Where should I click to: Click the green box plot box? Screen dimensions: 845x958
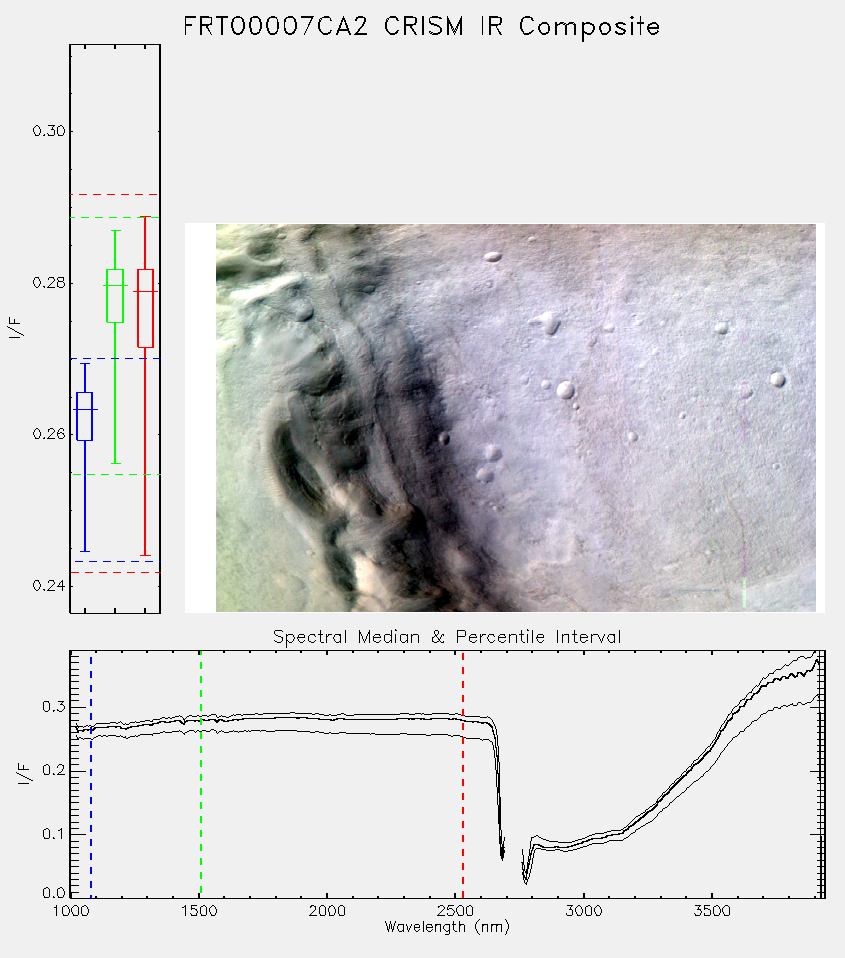115,296
